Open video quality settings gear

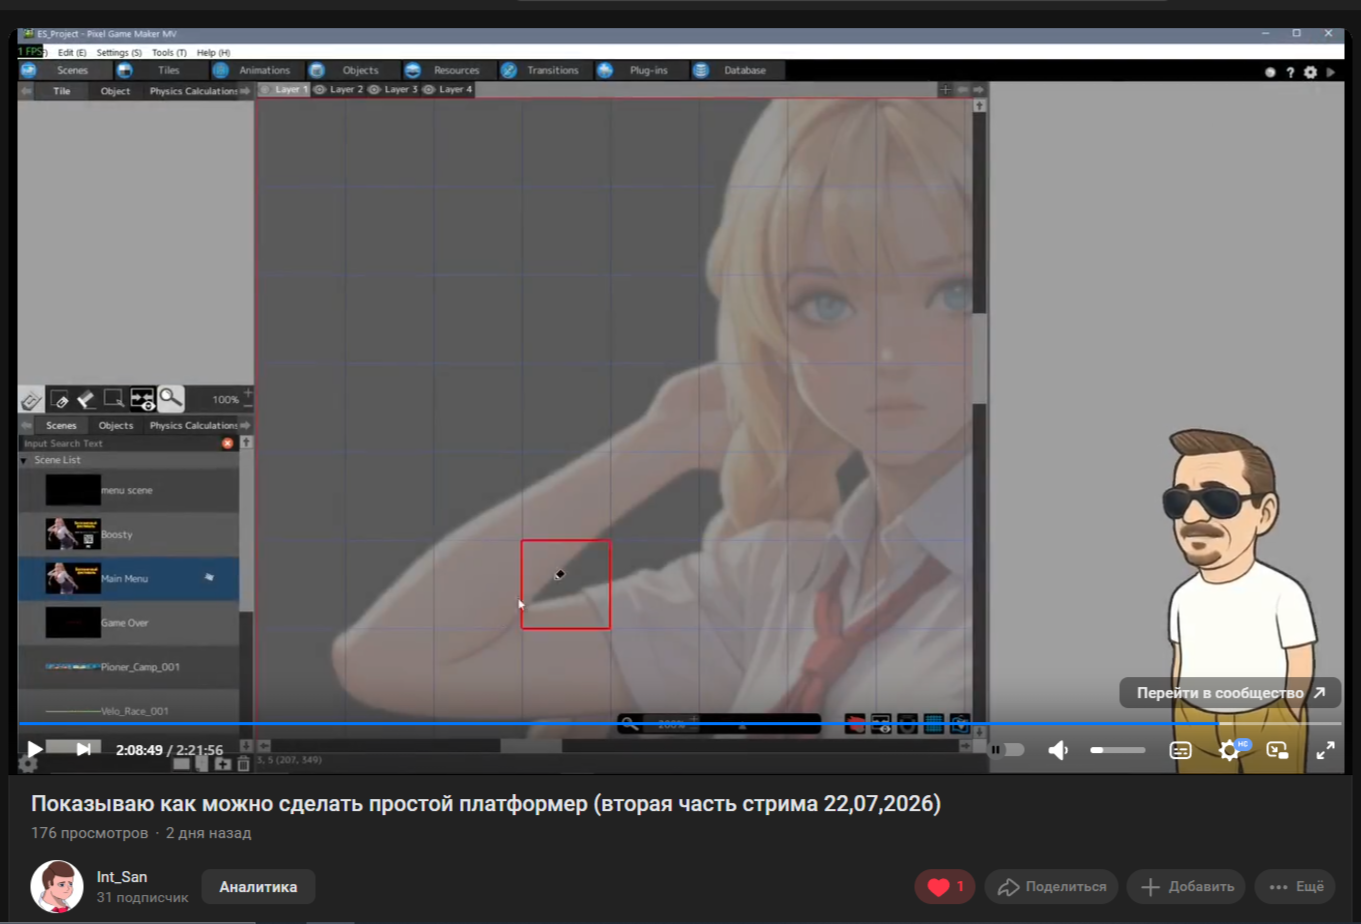click(x=1229, y=750)
